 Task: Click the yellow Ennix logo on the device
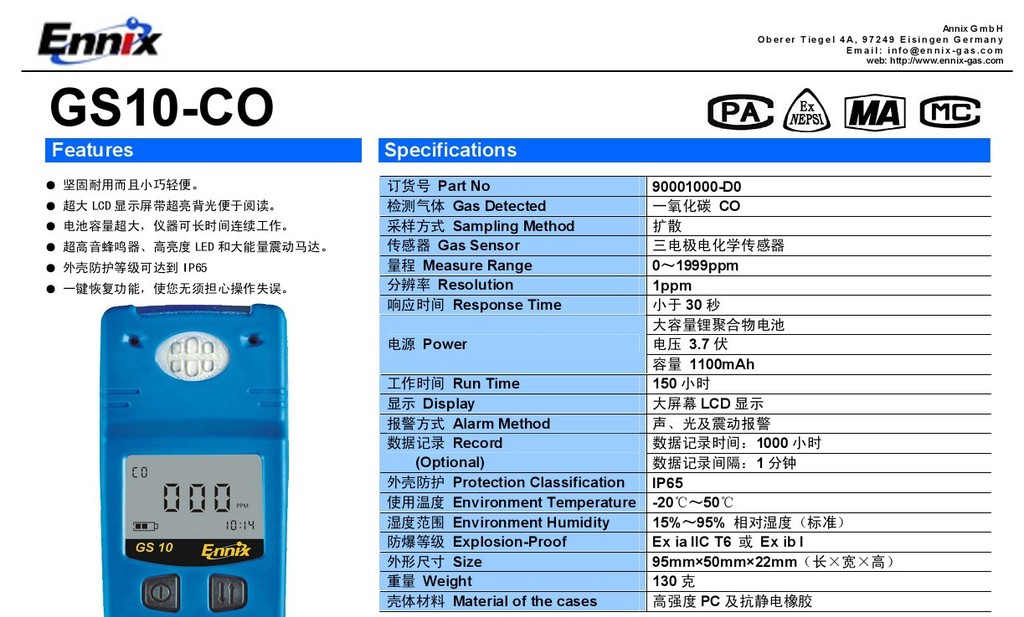click(x=232, y=550)
